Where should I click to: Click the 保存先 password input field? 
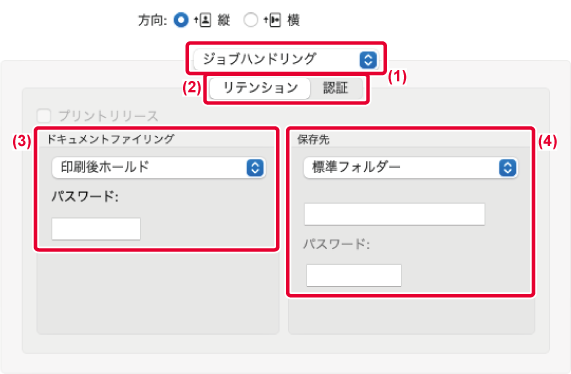click(x=354, y=275)
